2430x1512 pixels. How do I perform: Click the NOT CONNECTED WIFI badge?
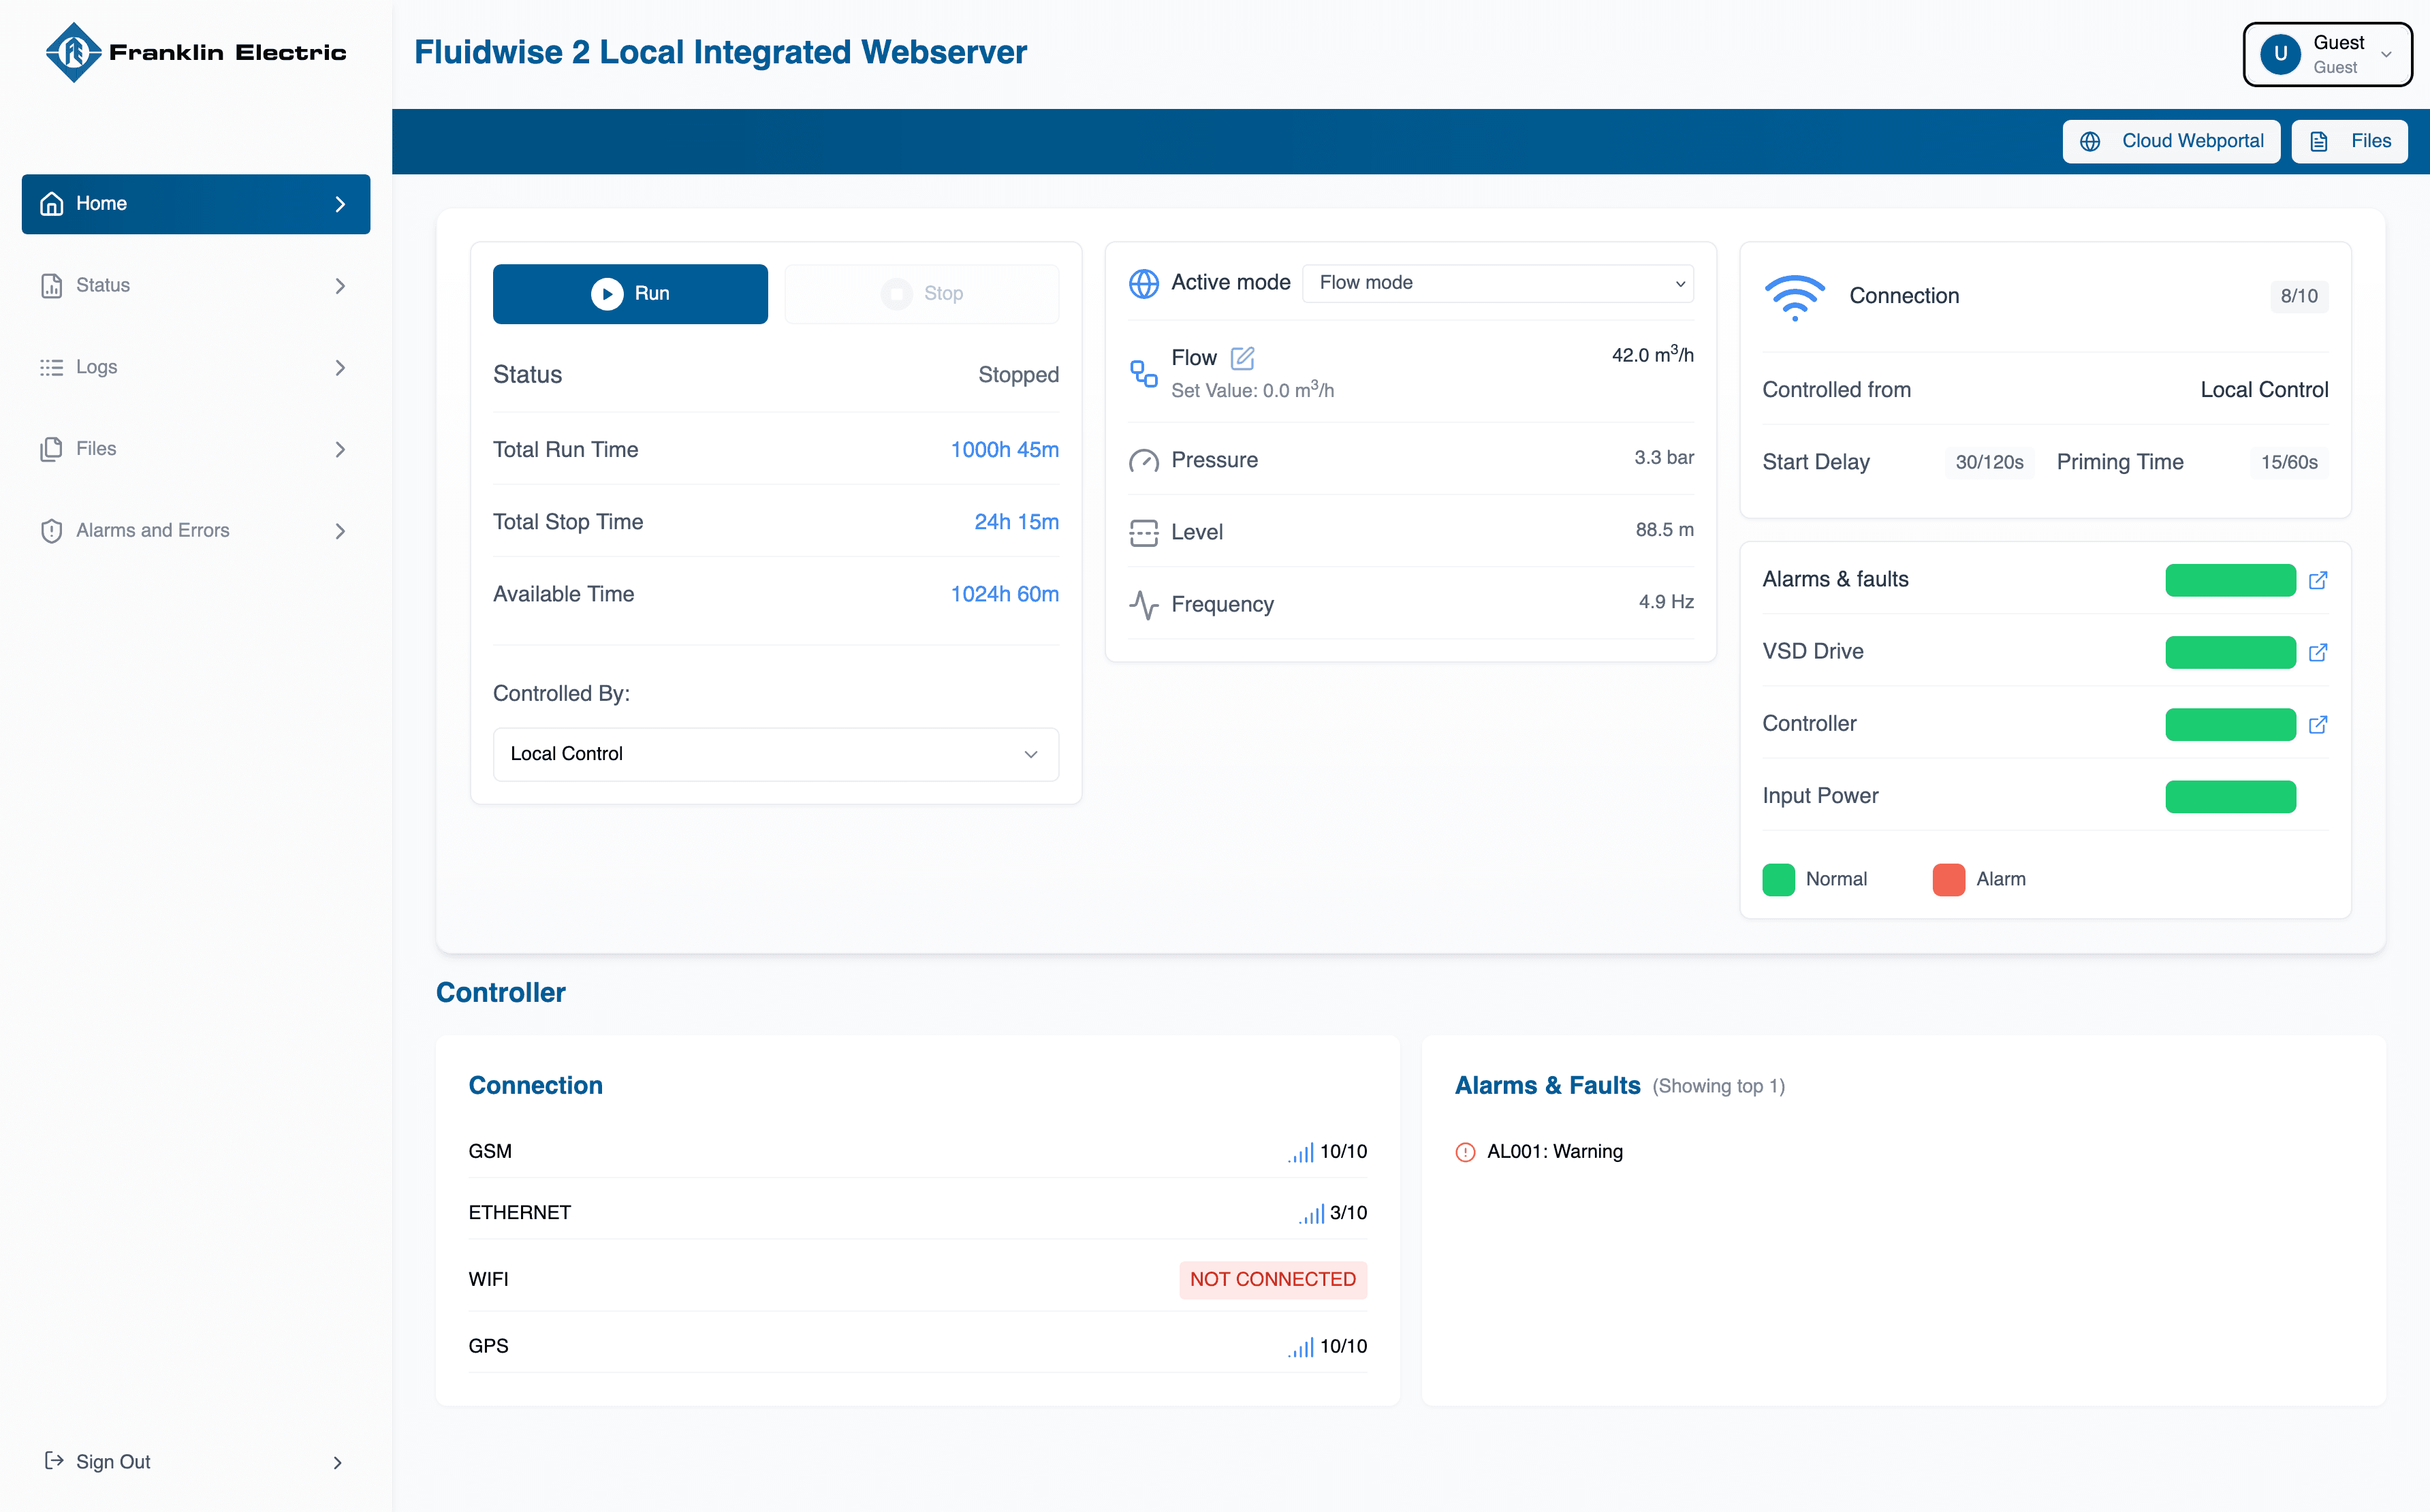tap(1272, 1280)
